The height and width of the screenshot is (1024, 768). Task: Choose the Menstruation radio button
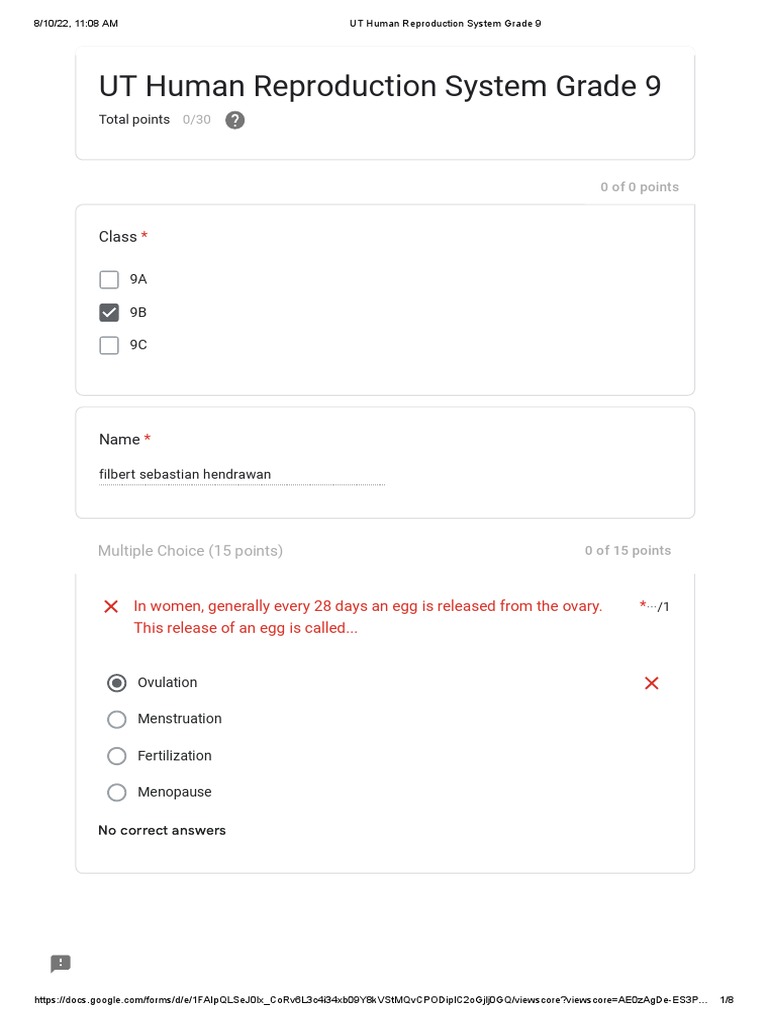(117, 719)
